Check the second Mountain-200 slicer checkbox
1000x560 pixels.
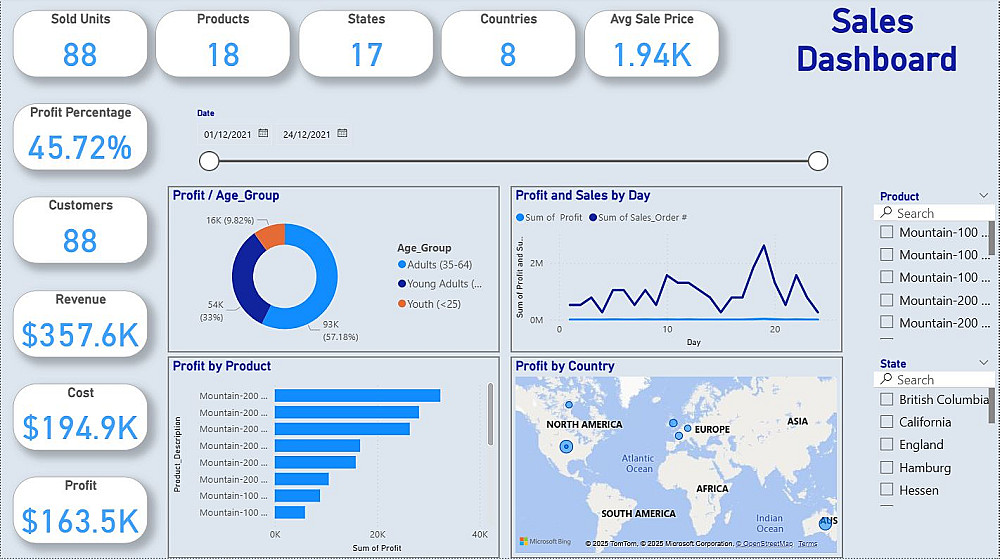pos(886,322)
